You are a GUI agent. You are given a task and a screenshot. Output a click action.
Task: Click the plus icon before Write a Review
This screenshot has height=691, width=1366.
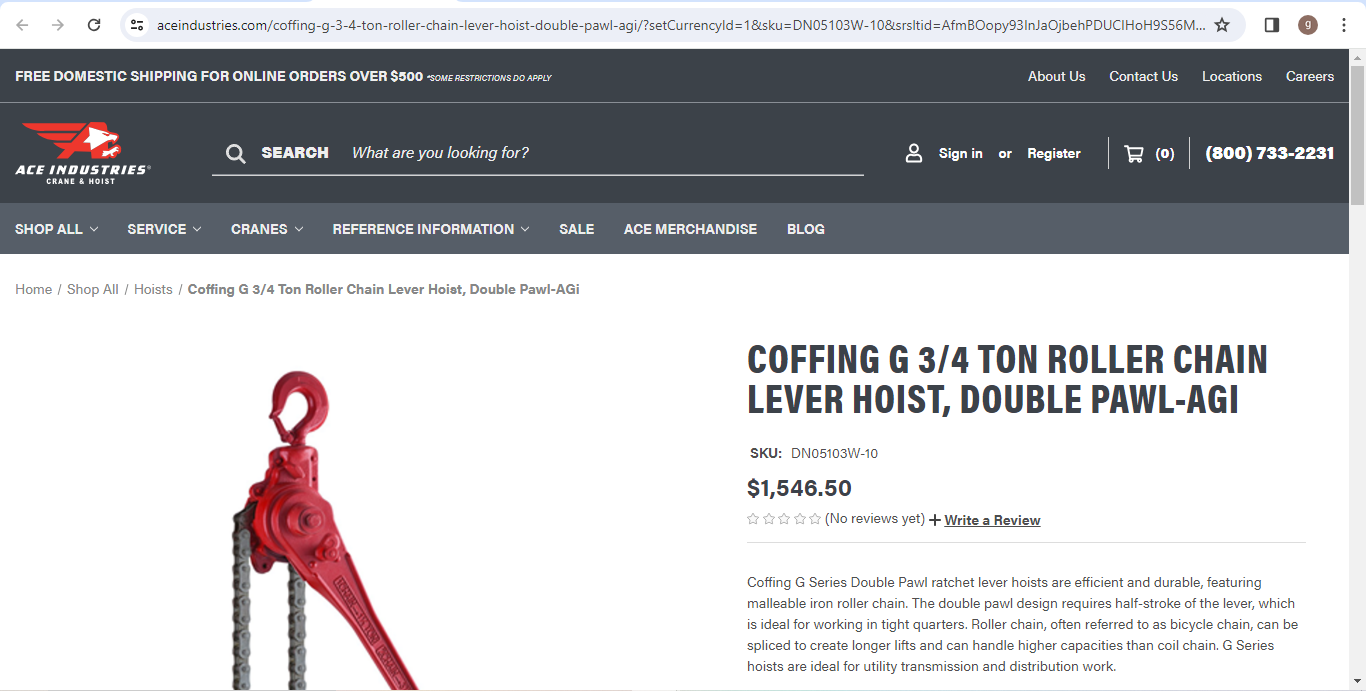[x=935, y=520]
